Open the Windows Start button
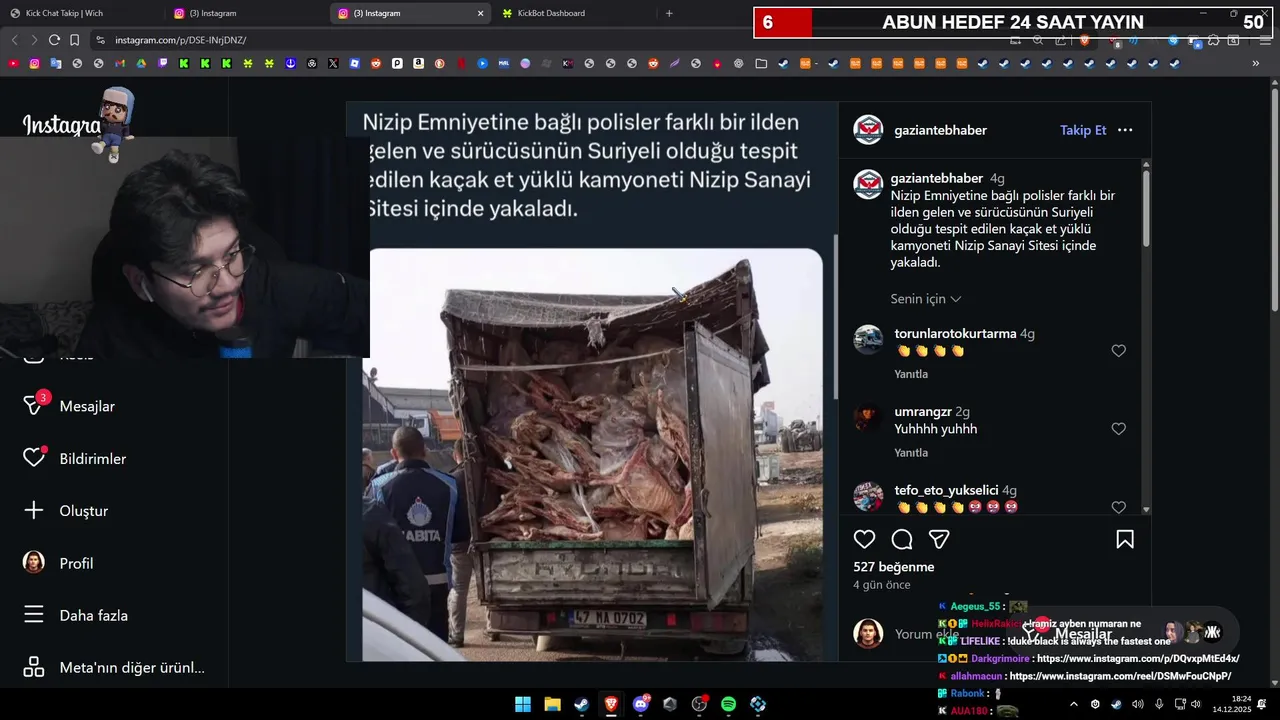This screenshot has height=720, width=1280. coord(523,704)
